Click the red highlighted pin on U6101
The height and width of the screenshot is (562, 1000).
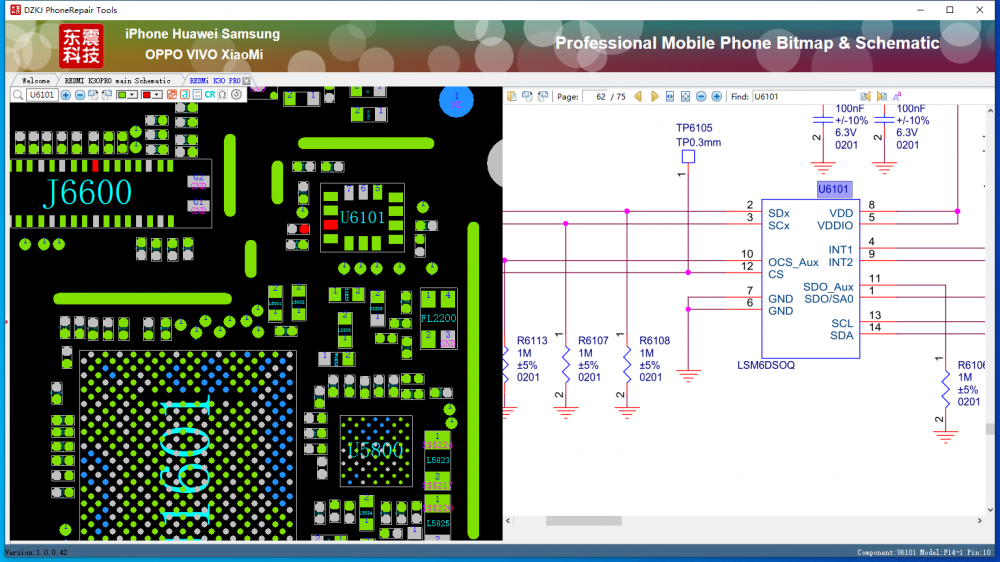(330, 225)
